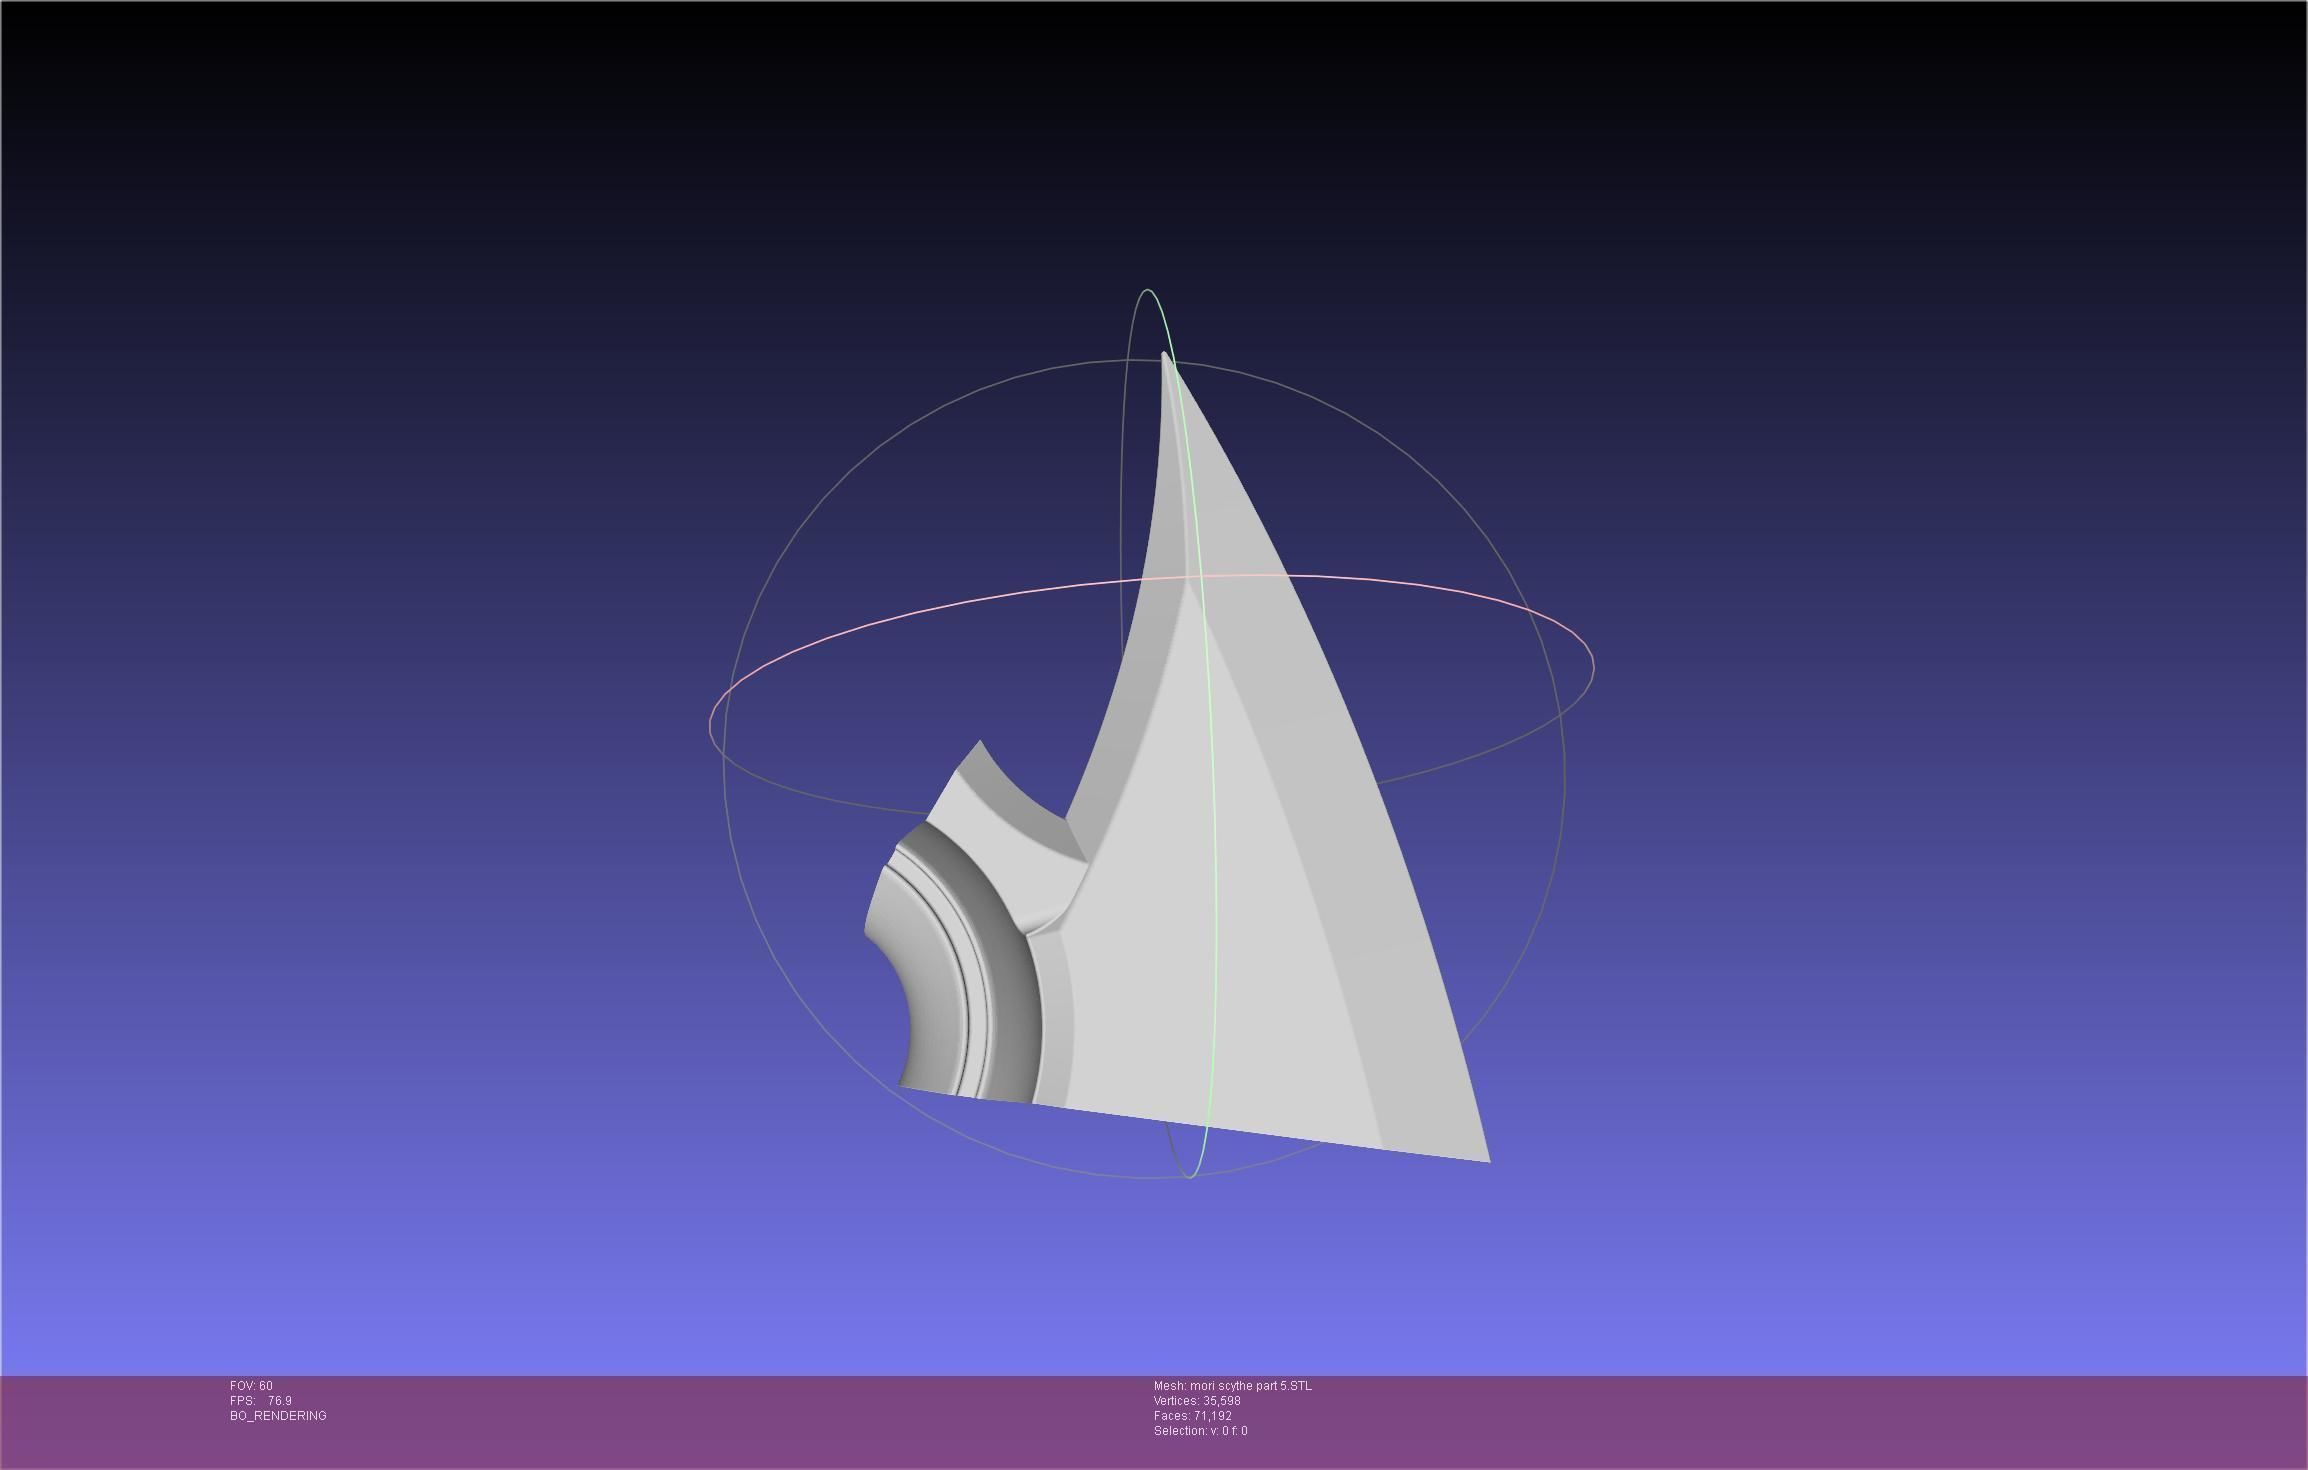This screenshot has width=2308, height=1470.
Task: Click the sharp bottom-right corner of blade
Action: (x=1487, y=1160)
